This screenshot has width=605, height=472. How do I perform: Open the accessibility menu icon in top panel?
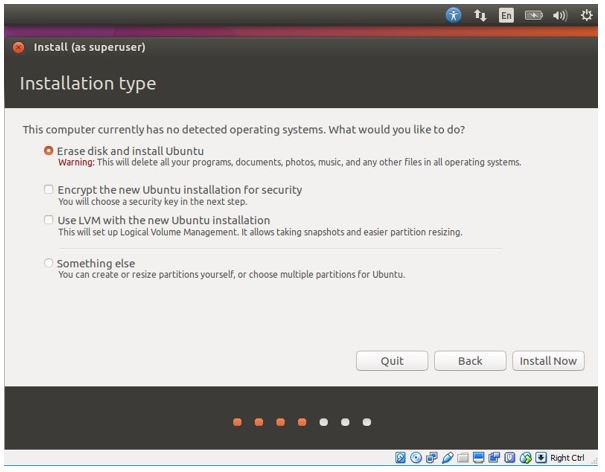tap(453, 15)
